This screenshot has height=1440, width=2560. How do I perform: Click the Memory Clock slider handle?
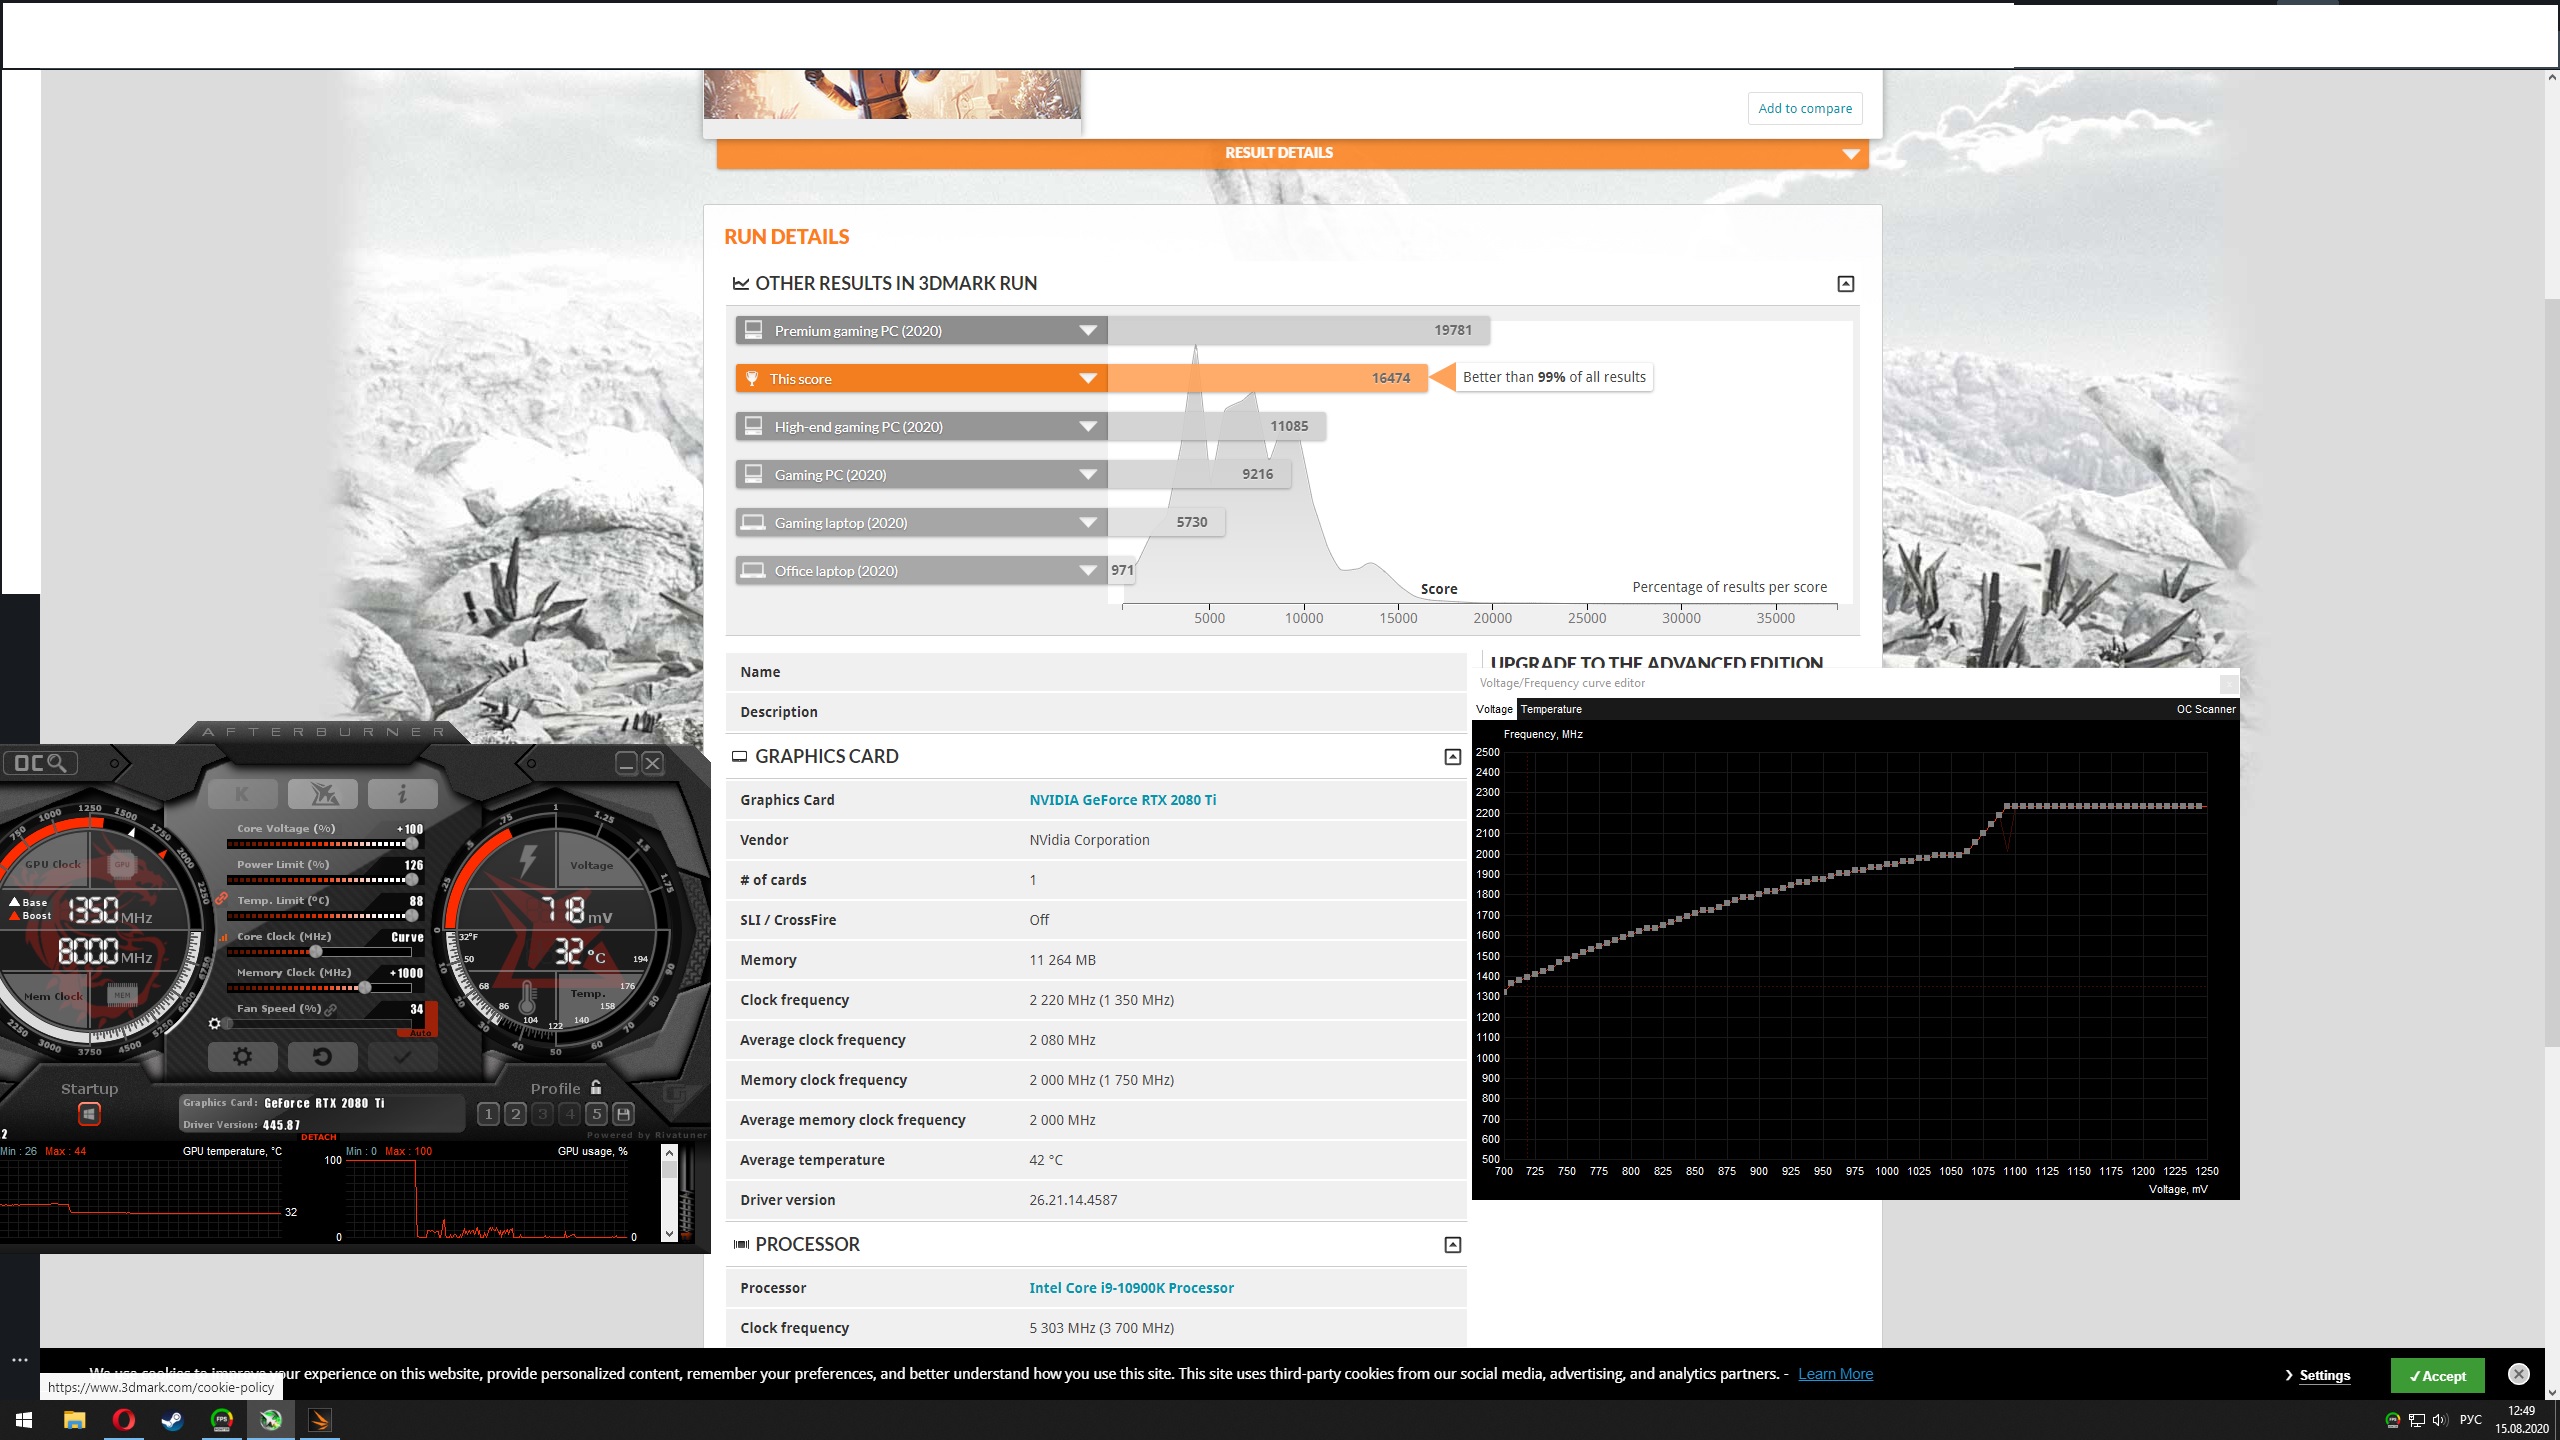(x=365, y=988)
